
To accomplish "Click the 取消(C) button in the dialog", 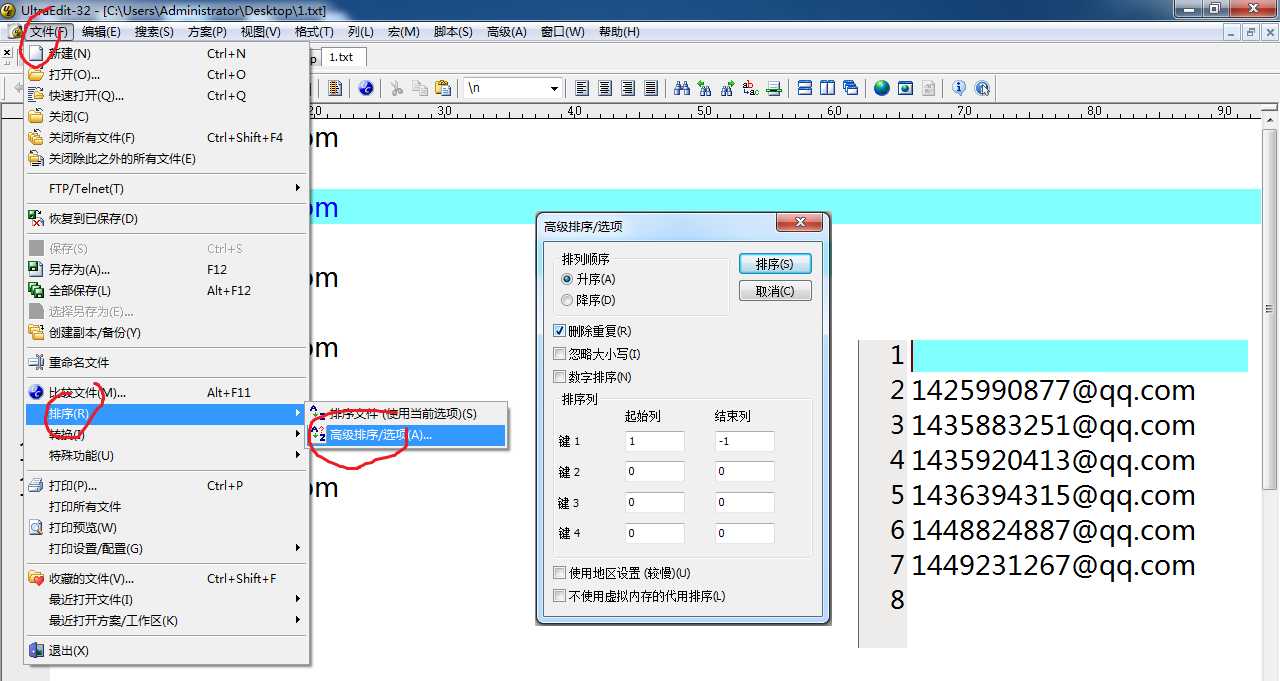I will click(x=775, y=291).
